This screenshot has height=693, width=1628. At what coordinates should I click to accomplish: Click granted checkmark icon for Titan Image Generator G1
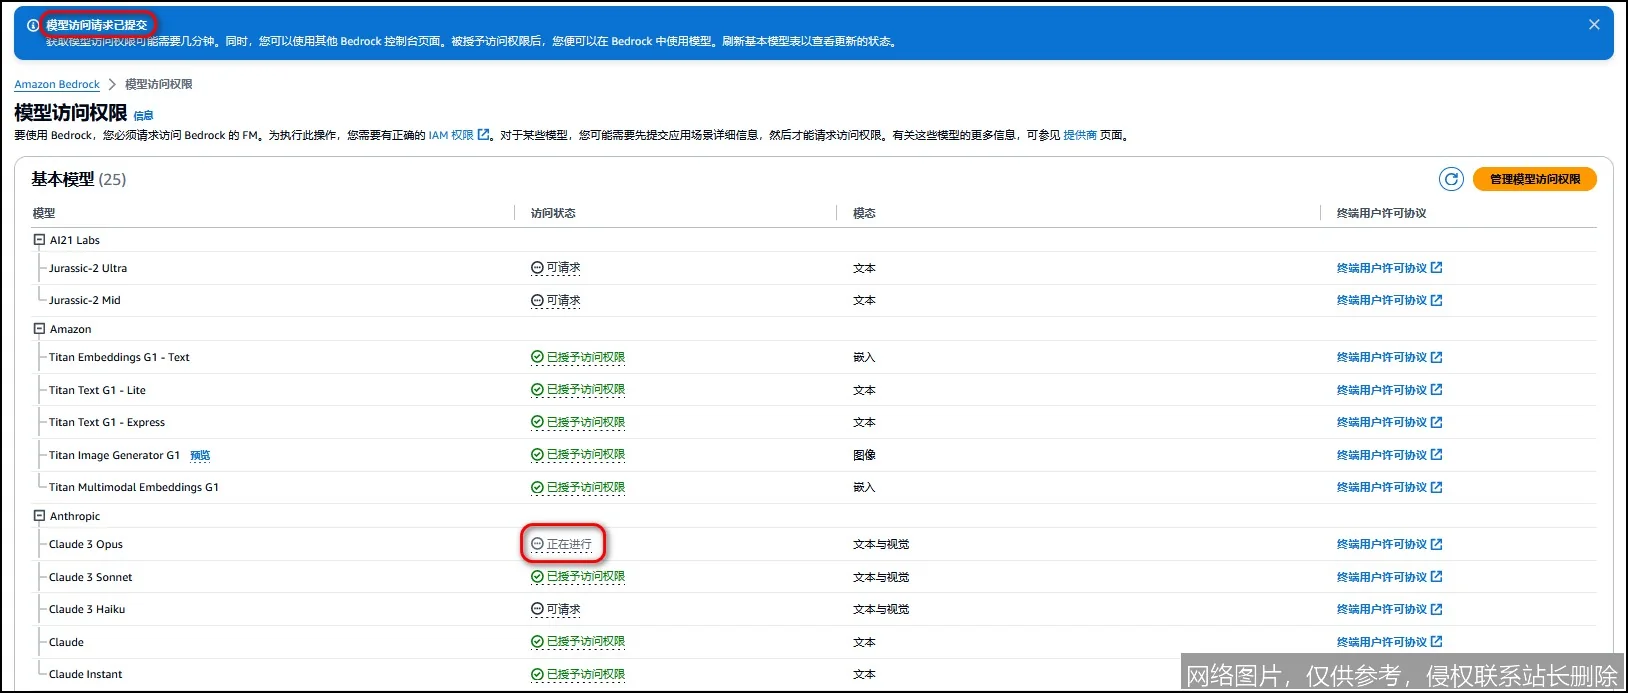(x=537, y=455)
